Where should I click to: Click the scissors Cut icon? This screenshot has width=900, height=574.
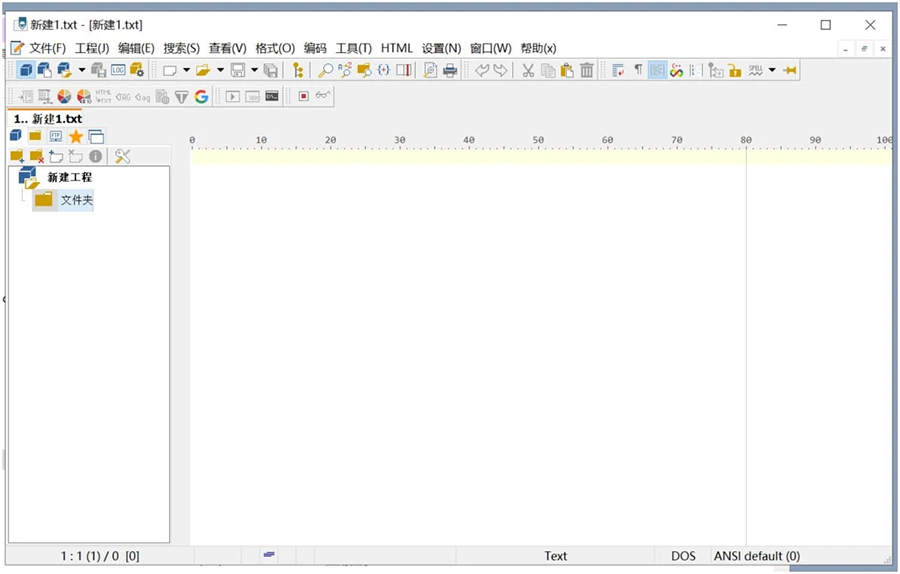528,70
